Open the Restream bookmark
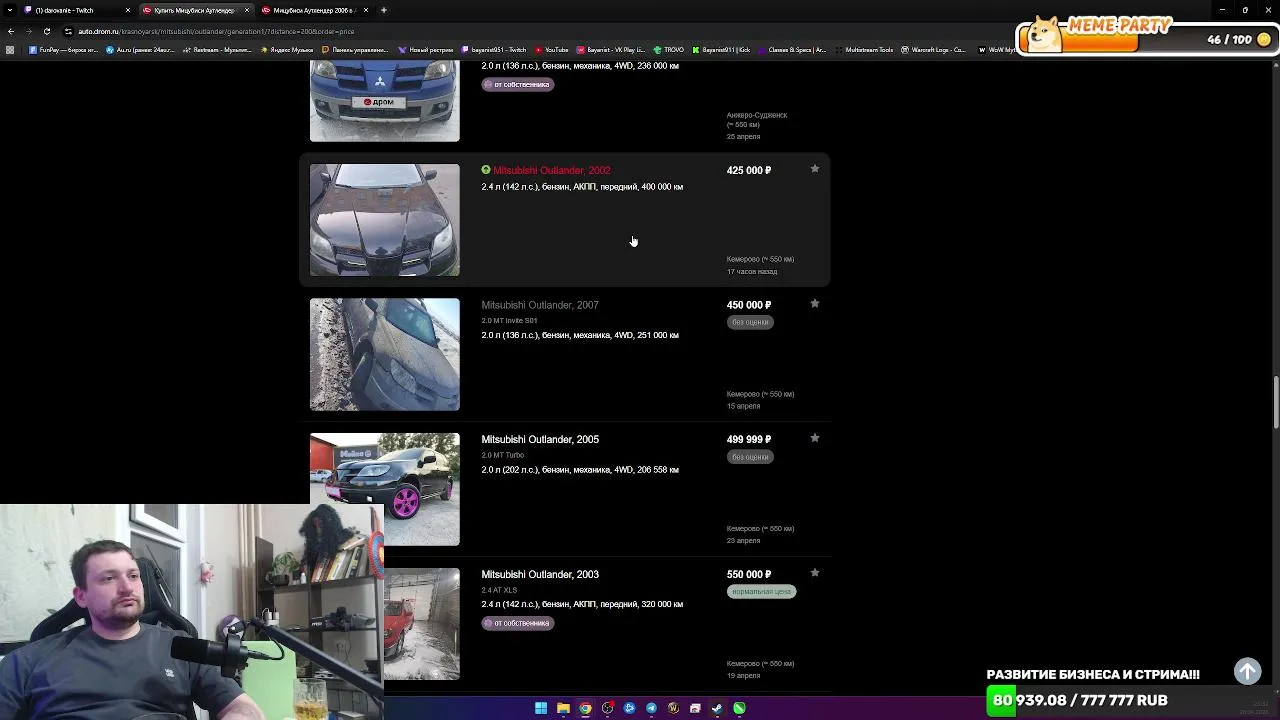Image resolution: width=1280 pixels, height=720 pixels. pos(217,49)
